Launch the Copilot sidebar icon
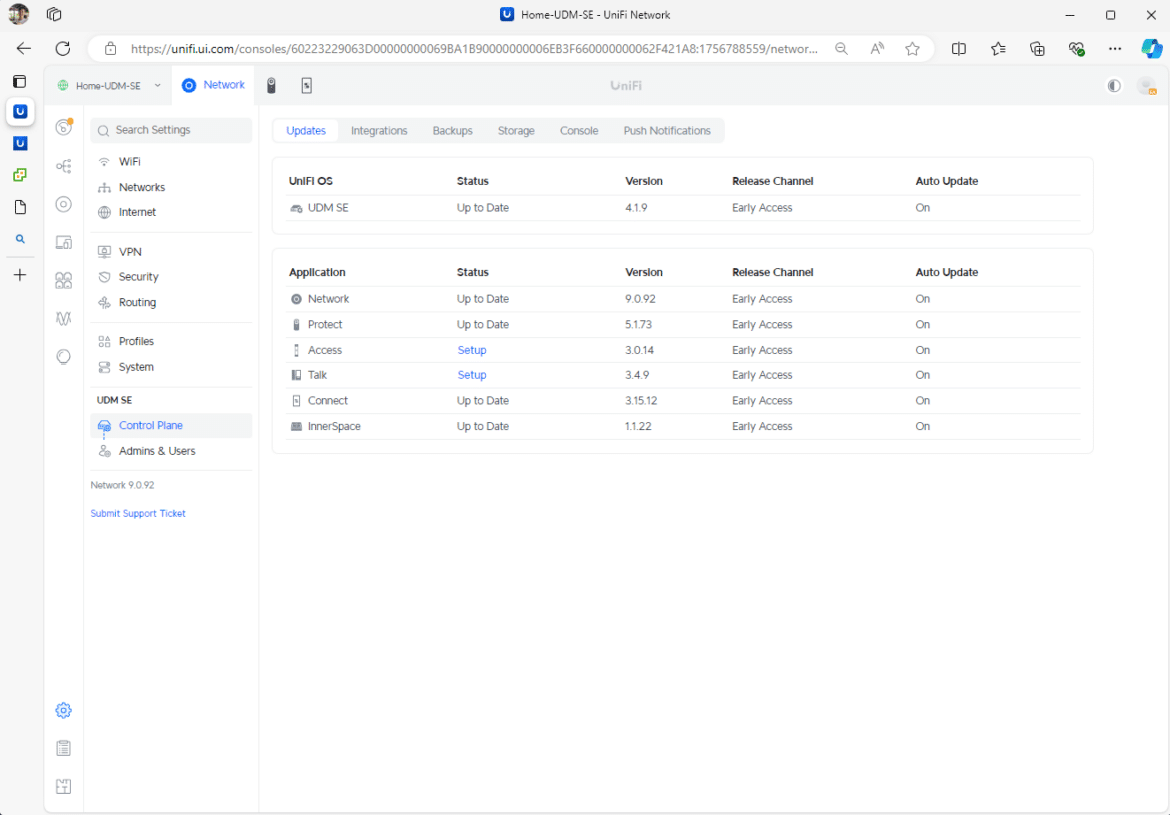This screenshot has height=815, width=1170. coord(1151,49)
